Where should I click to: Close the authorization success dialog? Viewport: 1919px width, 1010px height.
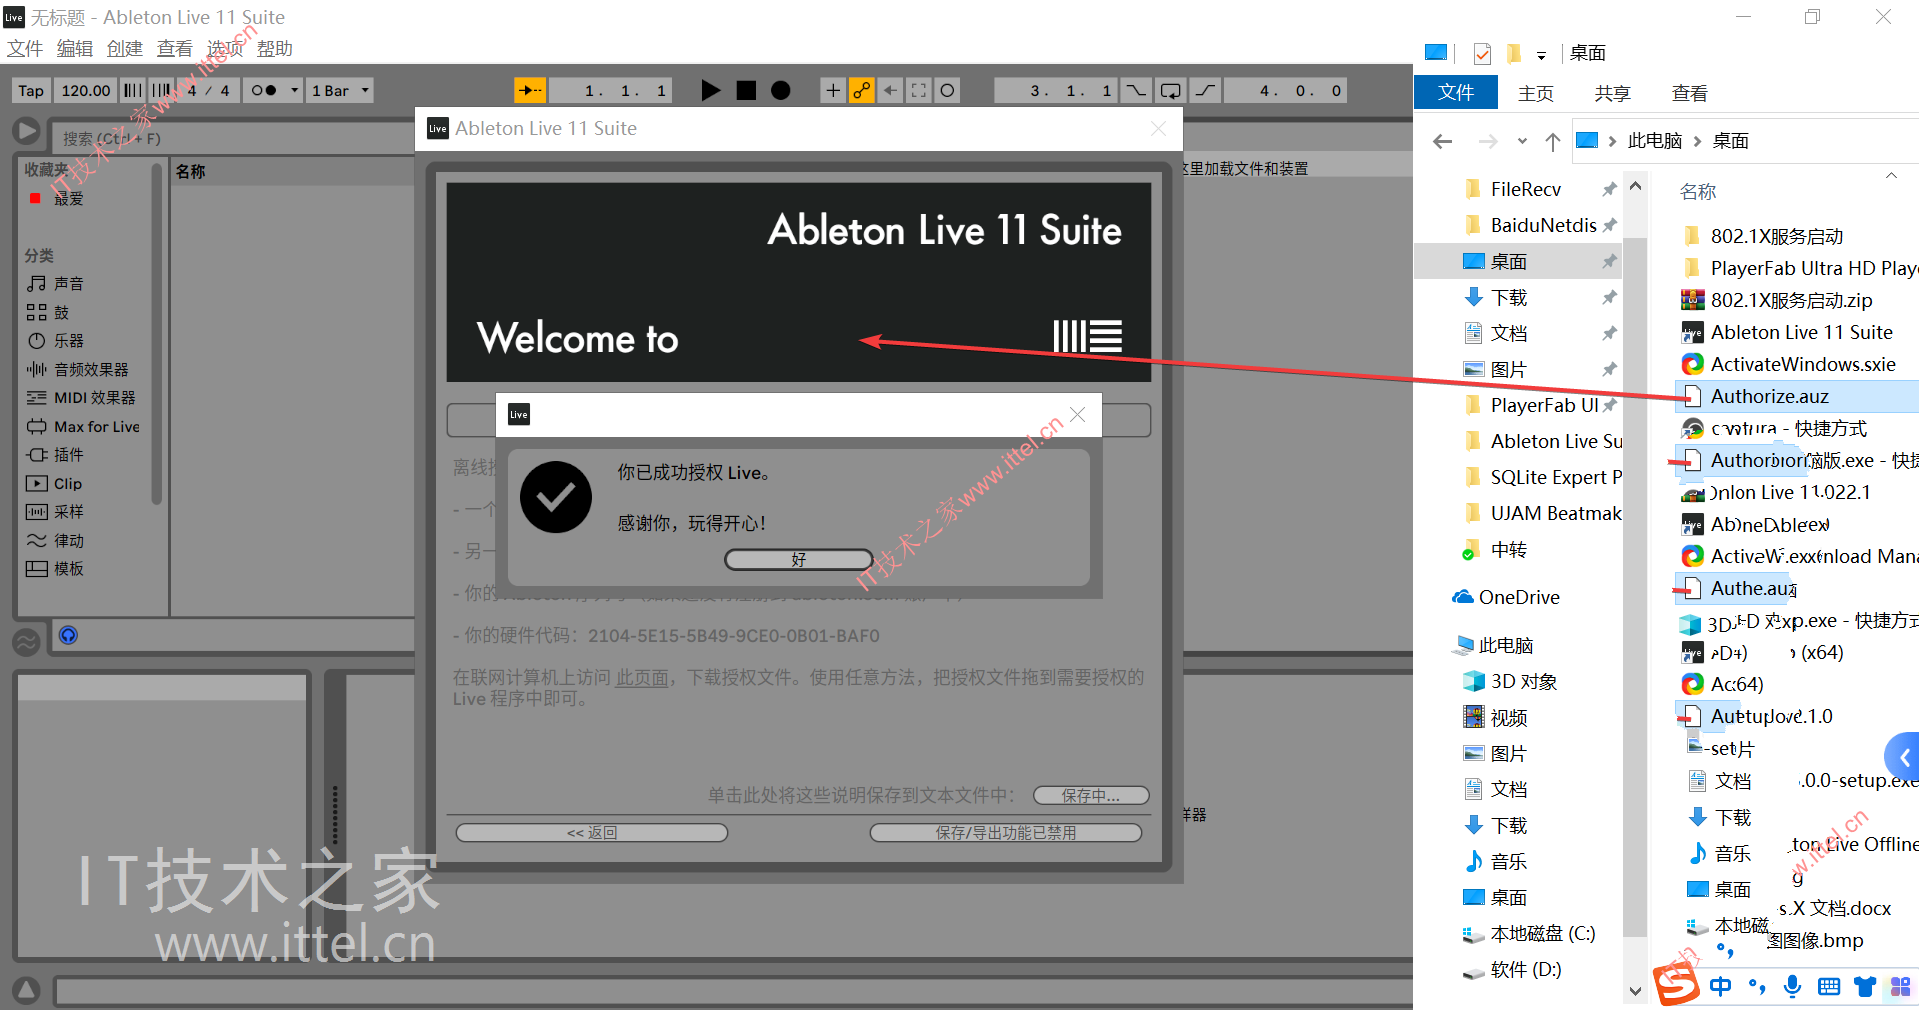pos(1077,414)
